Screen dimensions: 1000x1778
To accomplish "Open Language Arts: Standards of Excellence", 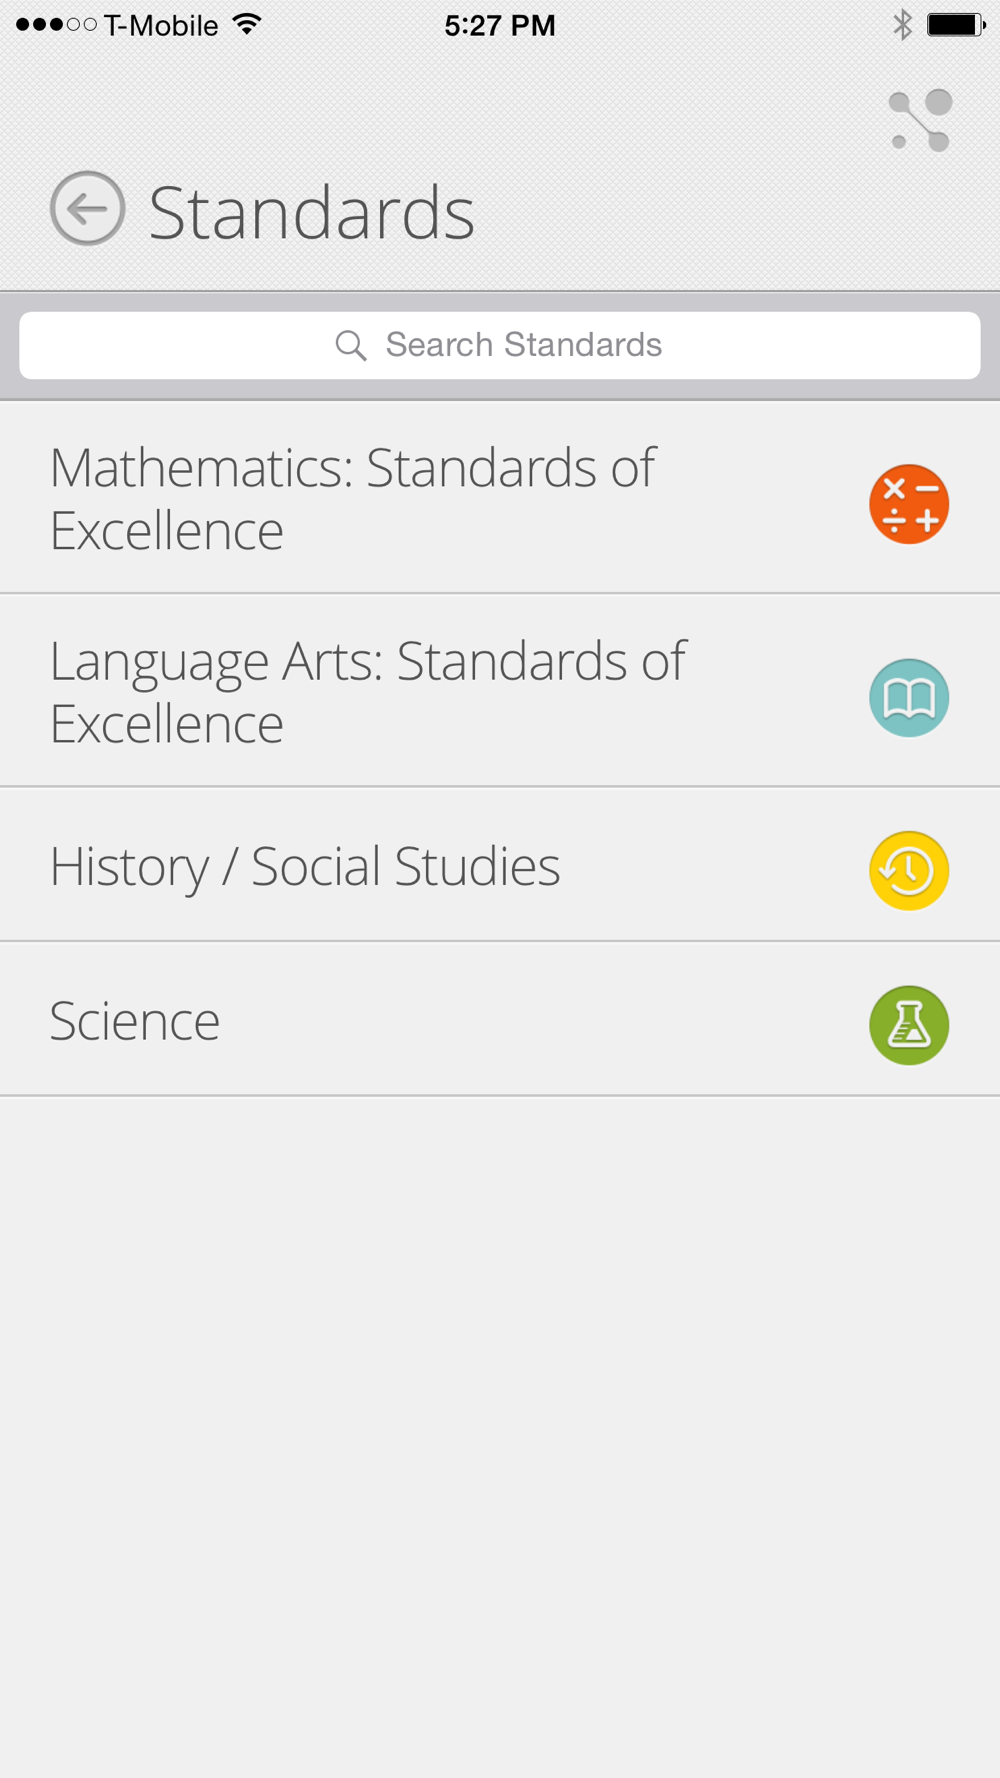I will click(x=500, y=690).
